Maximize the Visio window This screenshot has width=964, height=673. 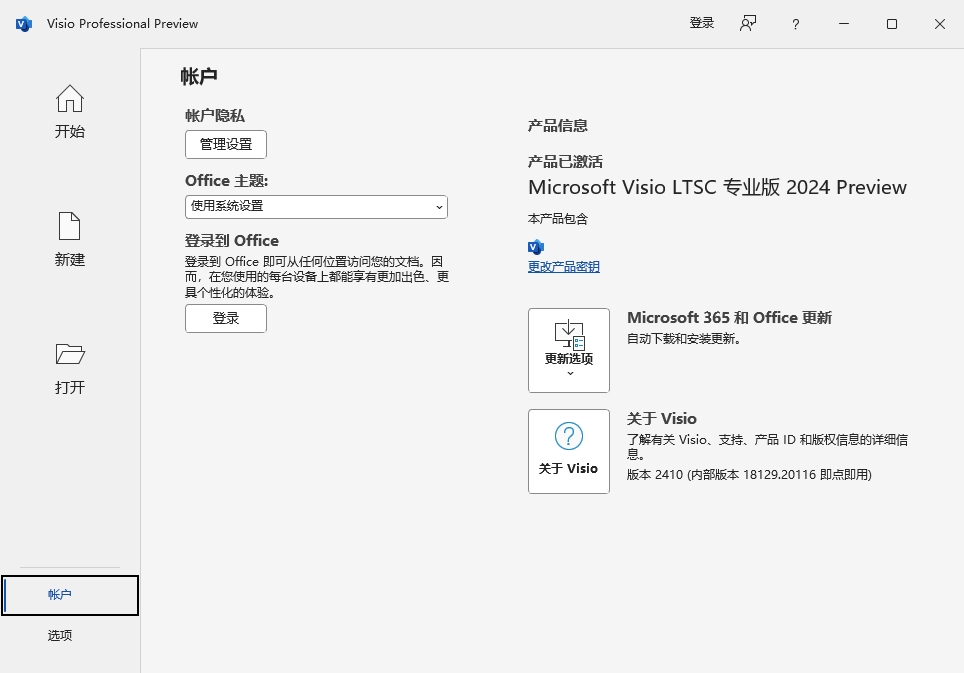point(891,24)
